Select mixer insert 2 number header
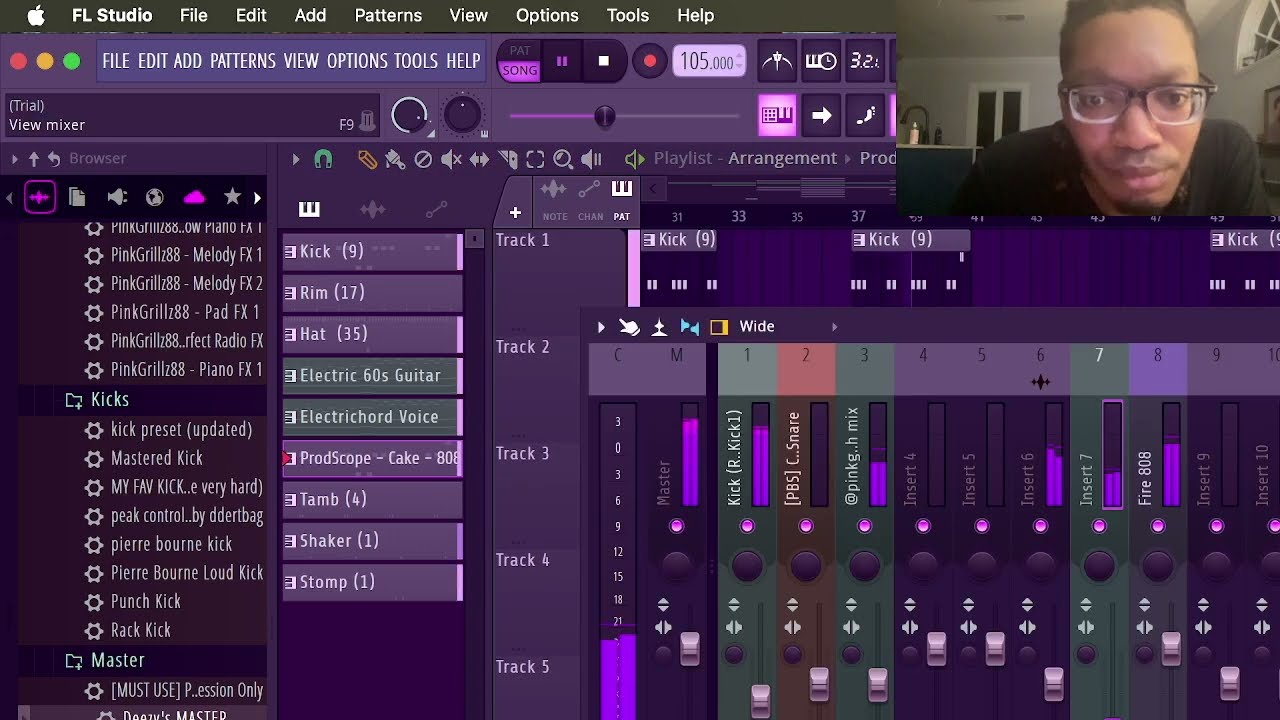This screenshot has width=1280, height=720. (x=806, y=355)
